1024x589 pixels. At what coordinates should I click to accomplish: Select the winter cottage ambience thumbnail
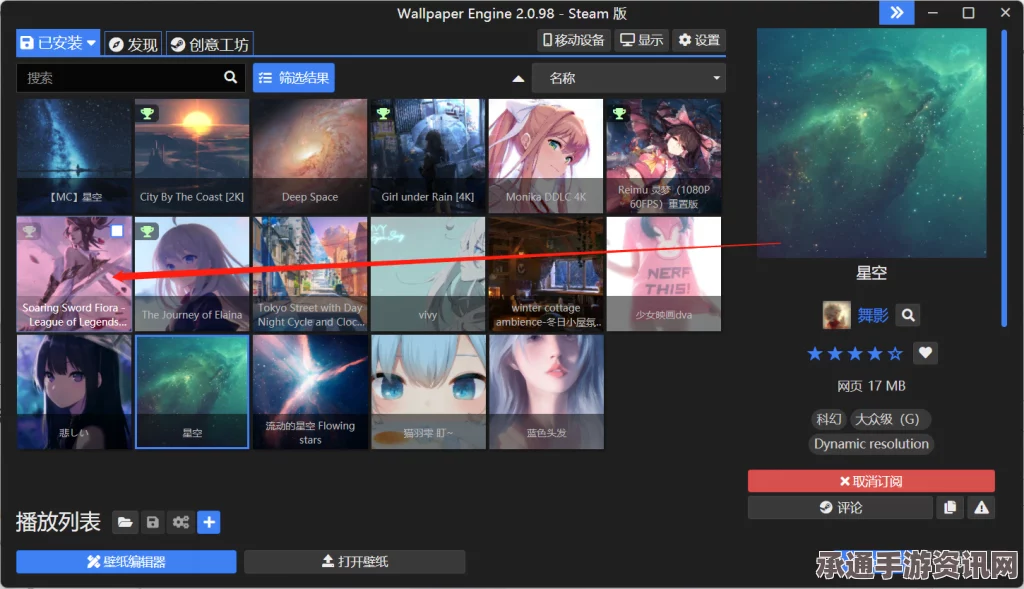tap(546, 274)
